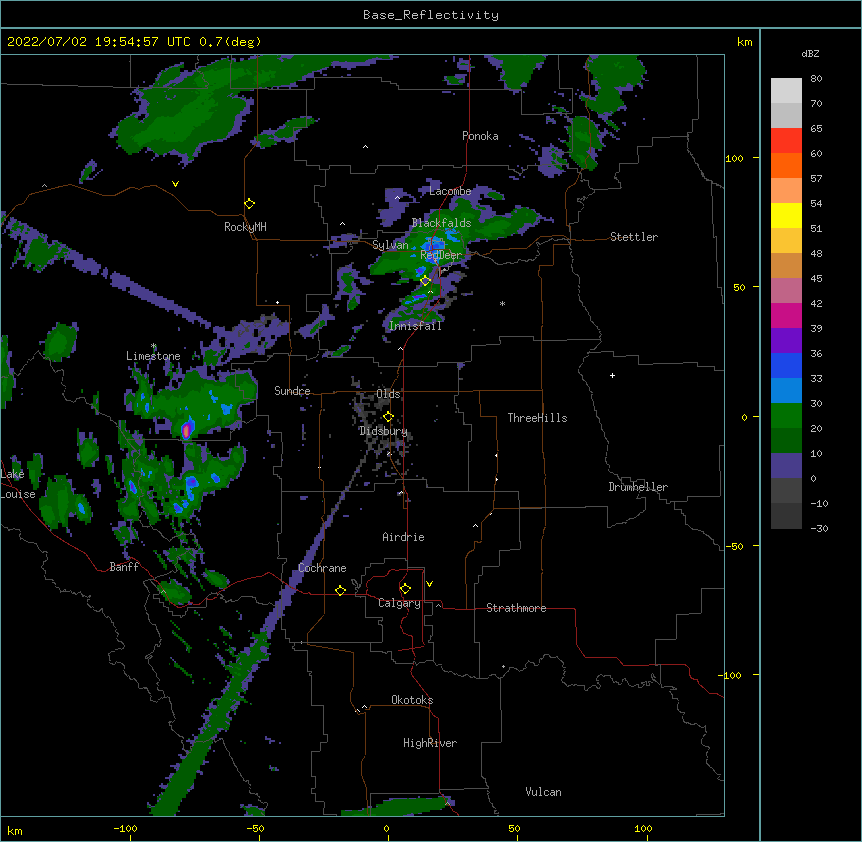Image resolution: width=862 pixels, height=842 pixels.
Task: Click the RedDeer city label
Action: click(441, 255)
